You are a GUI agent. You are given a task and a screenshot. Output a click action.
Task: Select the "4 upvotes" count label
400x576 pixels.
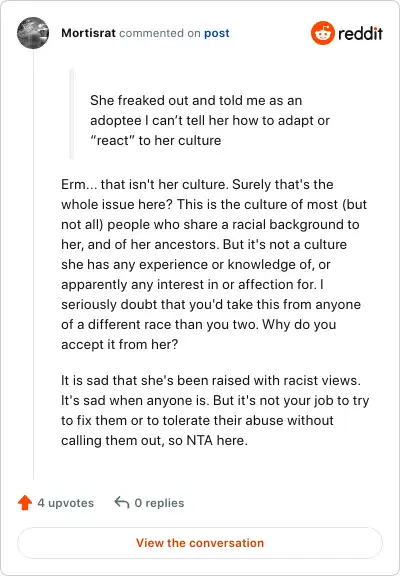[x=66, y=503]
